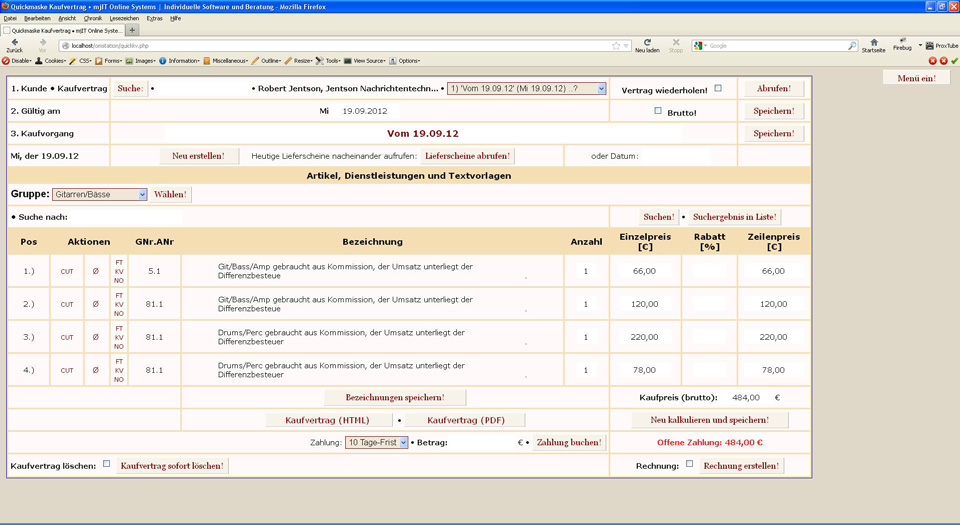Open CSS developer toolbar item
The width and height of the screenshot is (960, 525).
click(81, 61)
